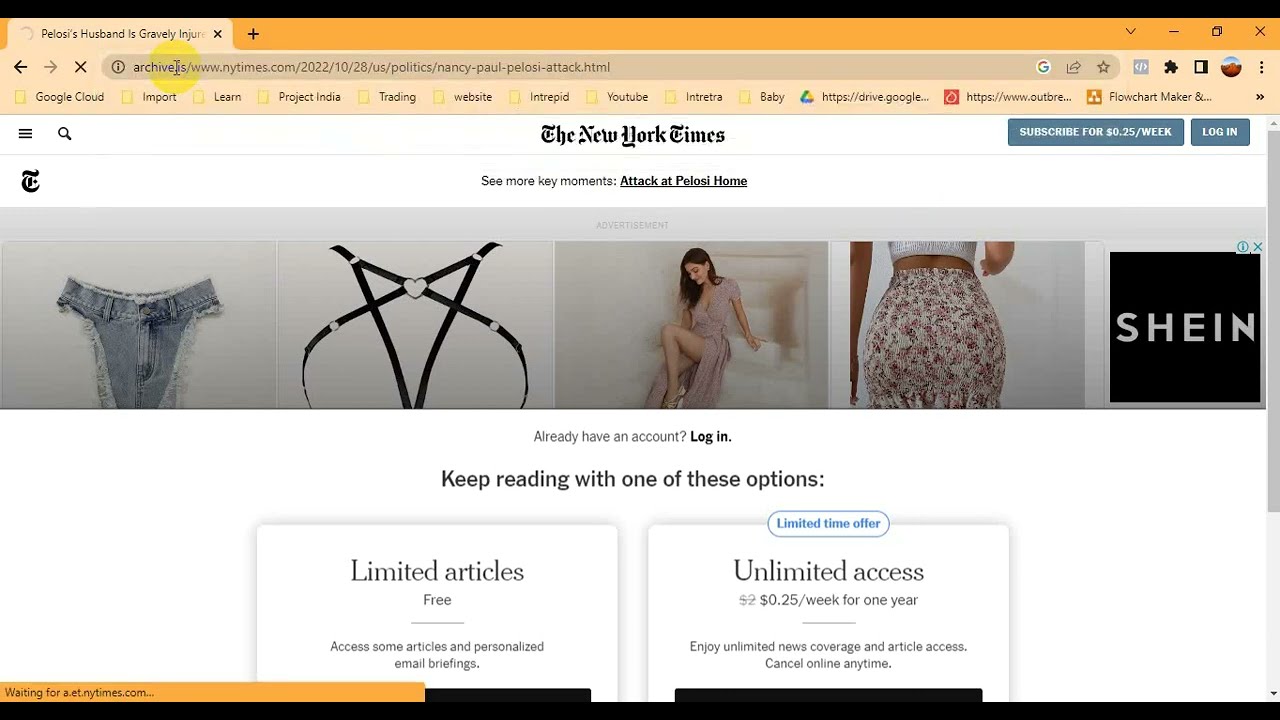Click The New York Times masthead
Screen dimensions: 1280x720
pyautogui.click(x=632, y=135)
